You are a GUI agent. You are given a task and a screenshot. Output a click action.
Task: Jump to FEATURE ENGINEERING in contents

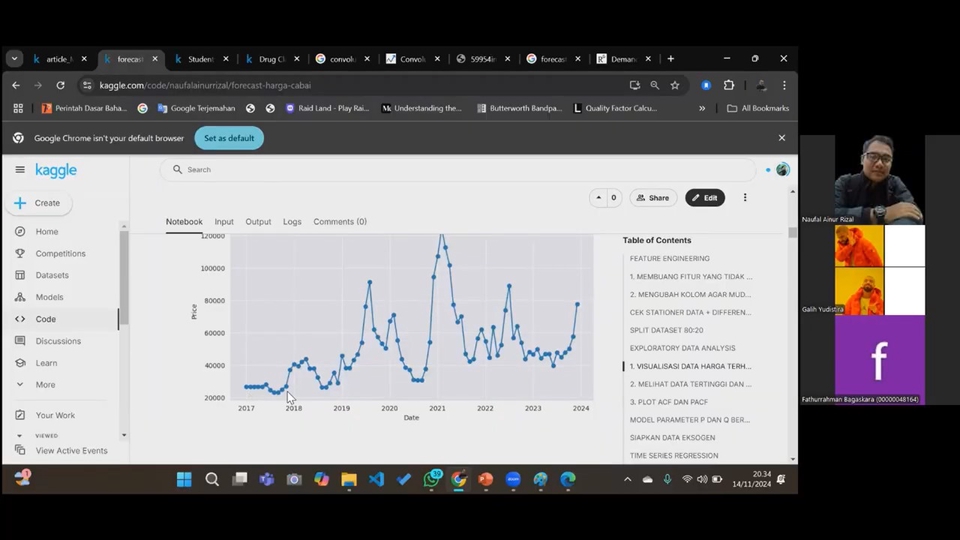[x=669, y=258]
